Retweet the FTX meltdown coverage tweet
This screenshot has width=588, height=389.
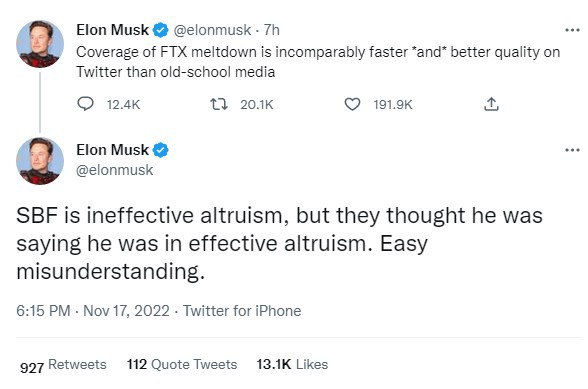pos(219,104)
